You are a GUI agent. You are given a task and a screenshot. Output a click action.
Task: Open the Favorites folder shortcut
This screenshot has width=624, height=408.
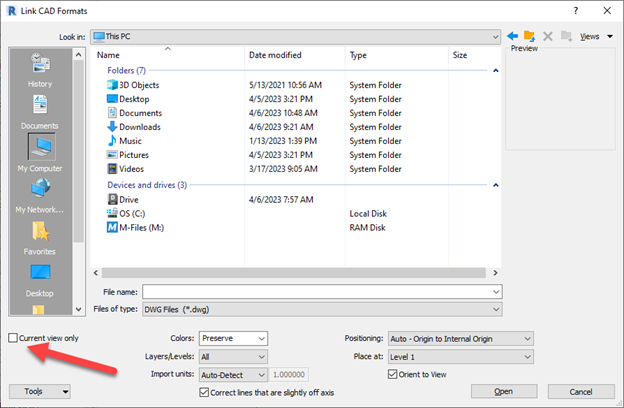coord(40,236)
